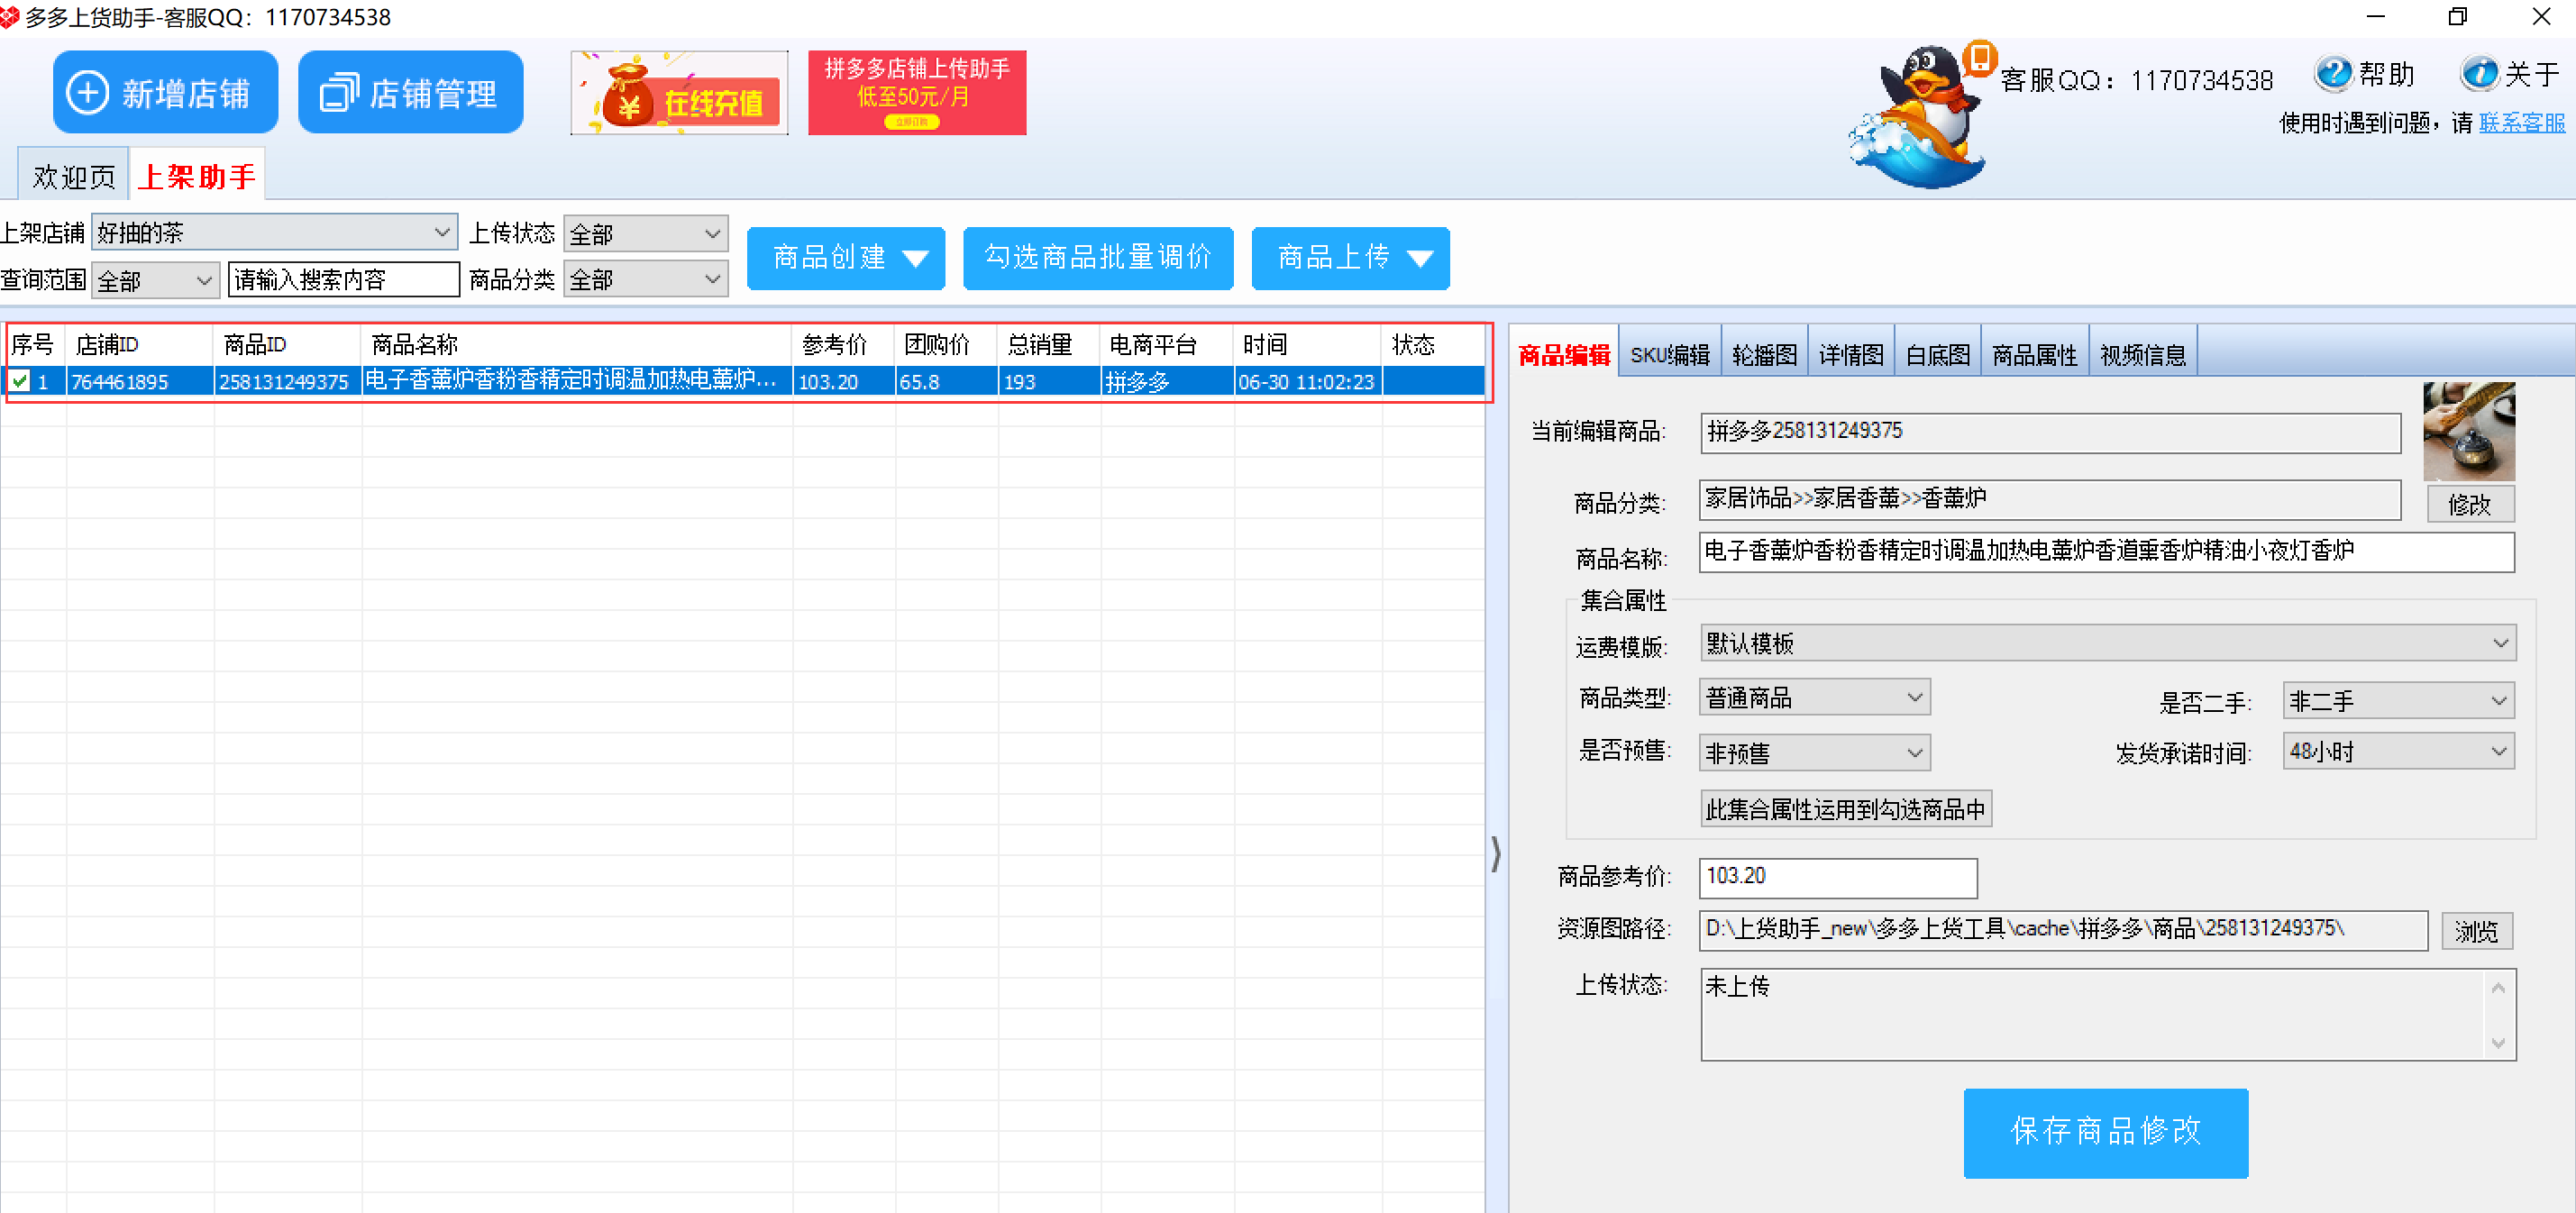The height and width of the screenshot is (1213, 2576).
Task: Click 店铺ID column header
Action: 140,345
